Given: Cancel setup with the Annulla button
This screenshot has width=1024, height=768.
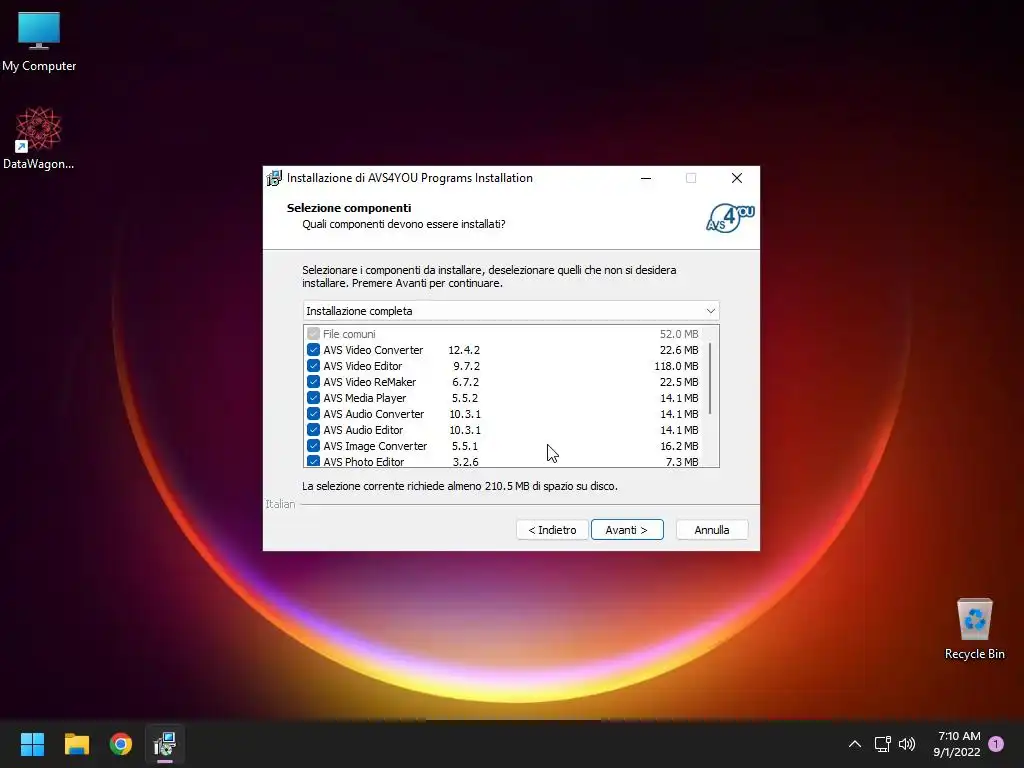Looking at the screenshot, I should click(x=712, y=530).
